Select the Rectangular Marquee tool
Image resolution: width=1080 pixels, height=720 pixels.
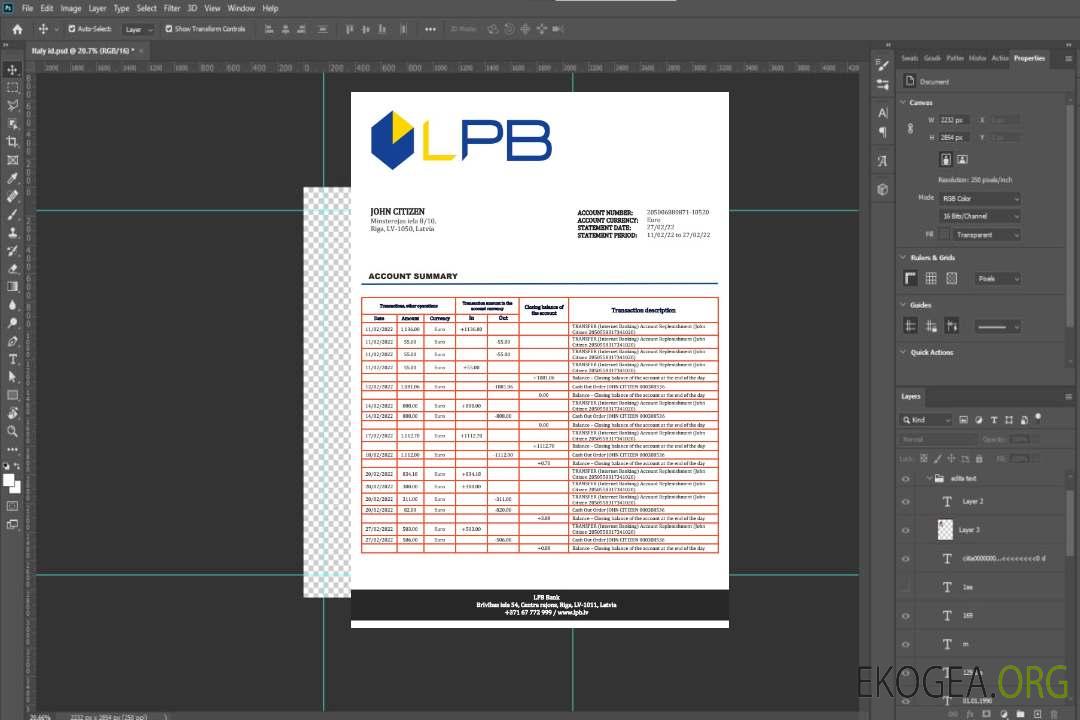click(12, 88)
